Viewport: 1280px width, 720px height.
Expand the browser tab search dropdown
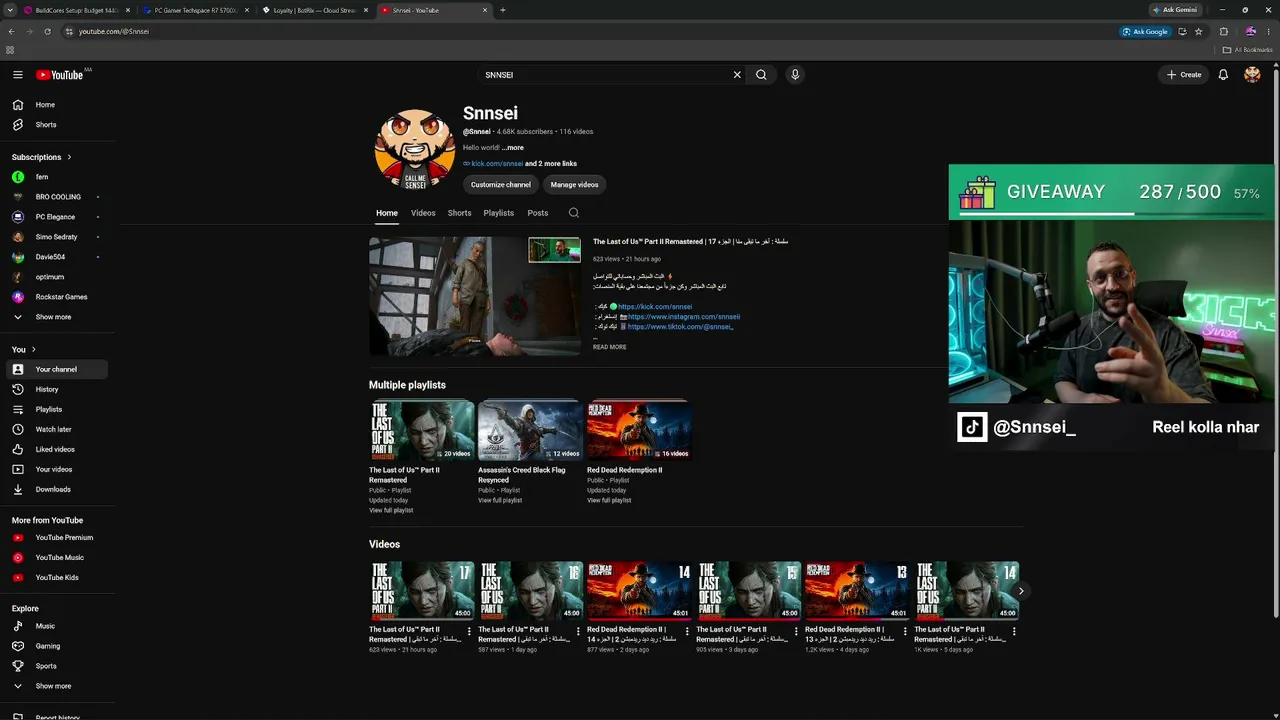point(10,10)
